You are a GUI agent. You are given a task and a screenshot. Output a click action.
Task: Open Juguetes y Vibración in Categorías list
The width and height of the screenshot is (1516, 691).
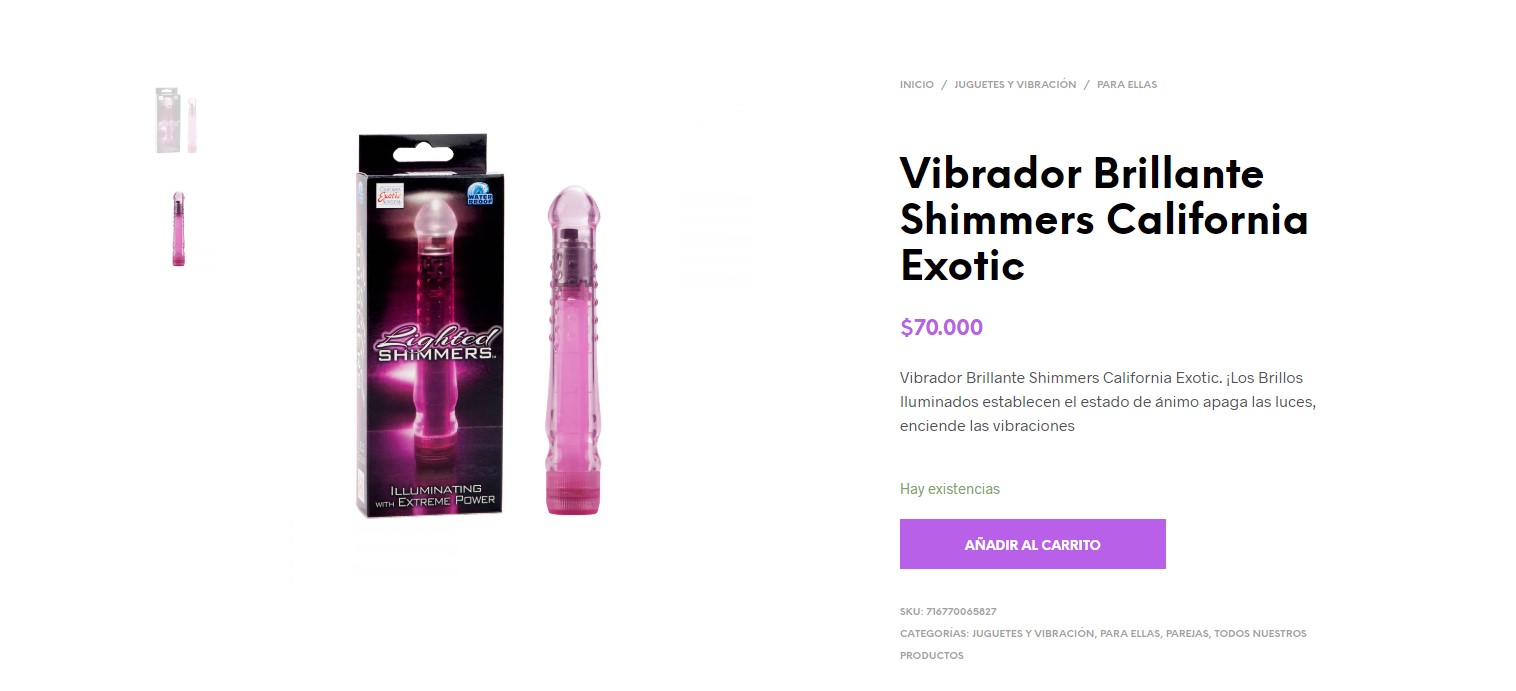click(x=1032, y=633)
